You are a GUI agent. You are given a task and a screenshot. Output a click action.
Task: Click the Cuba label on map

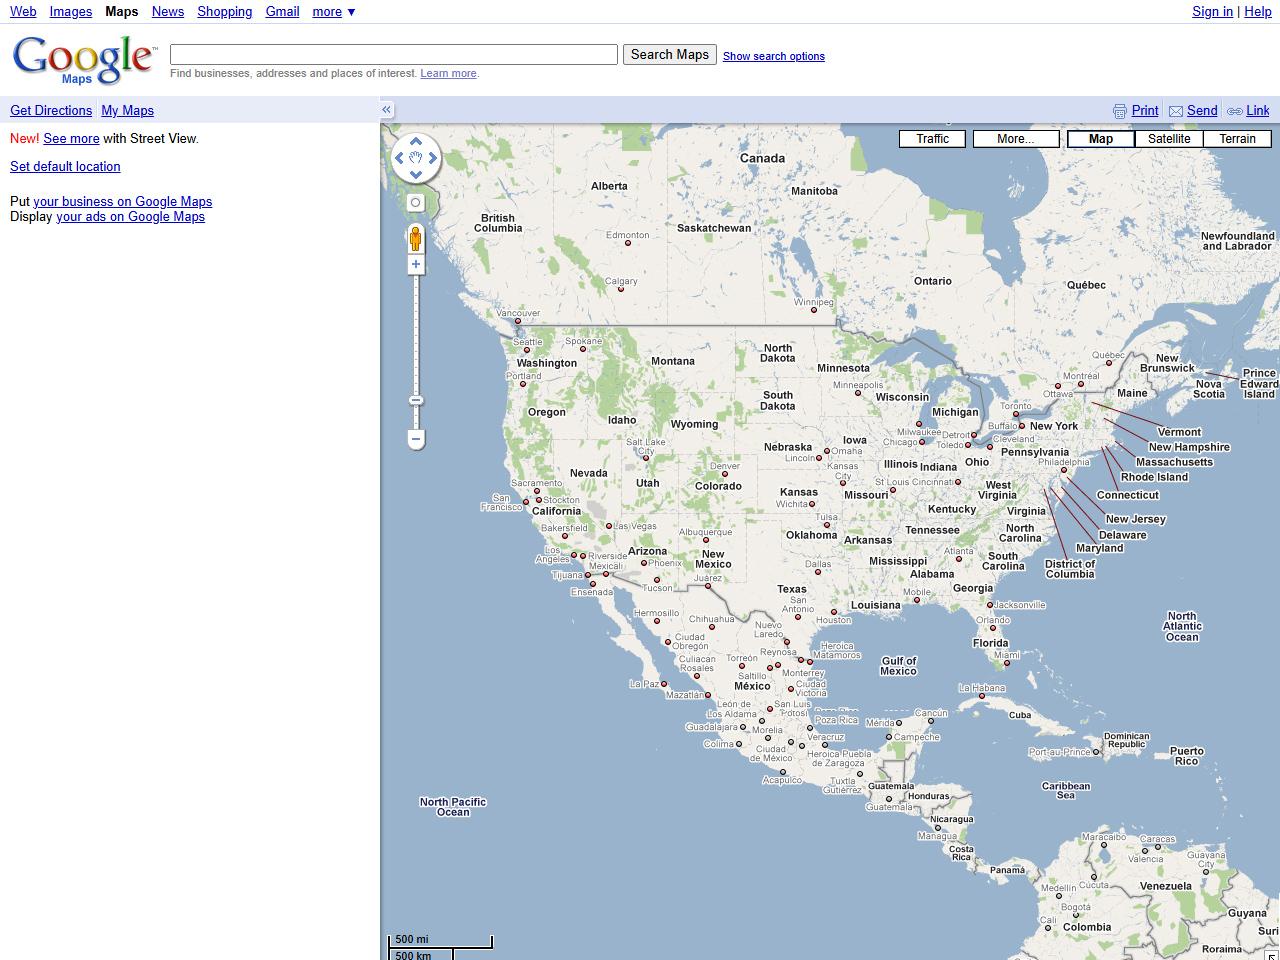pyautogui.click(x=1019, y=715)
